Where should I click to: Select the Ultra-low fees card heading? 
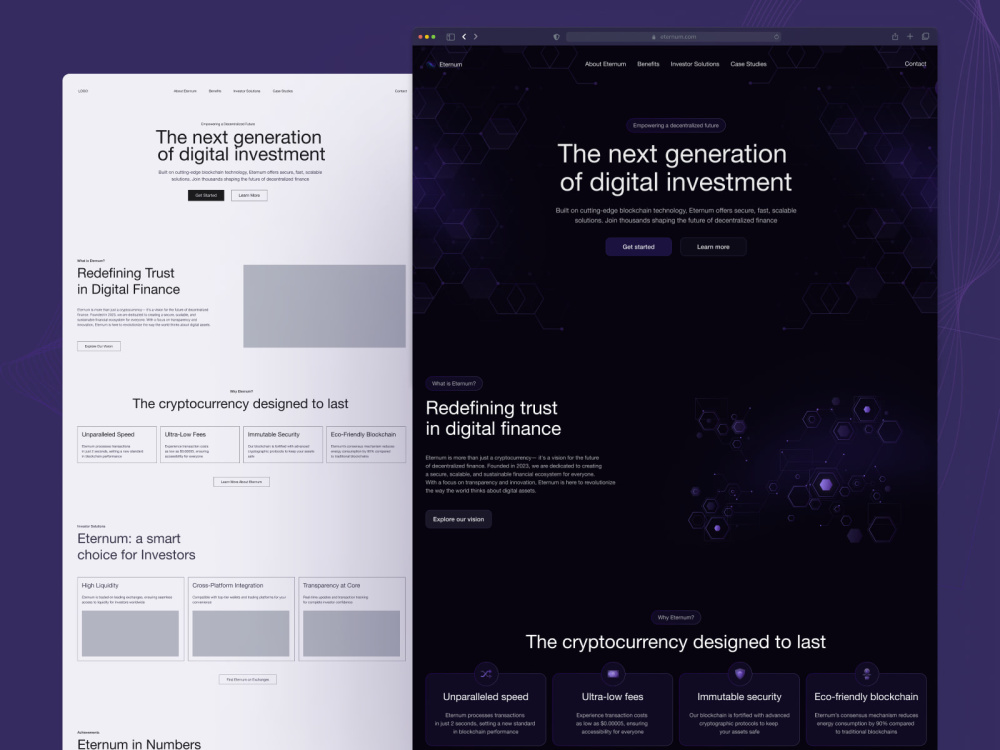[613, 697]
